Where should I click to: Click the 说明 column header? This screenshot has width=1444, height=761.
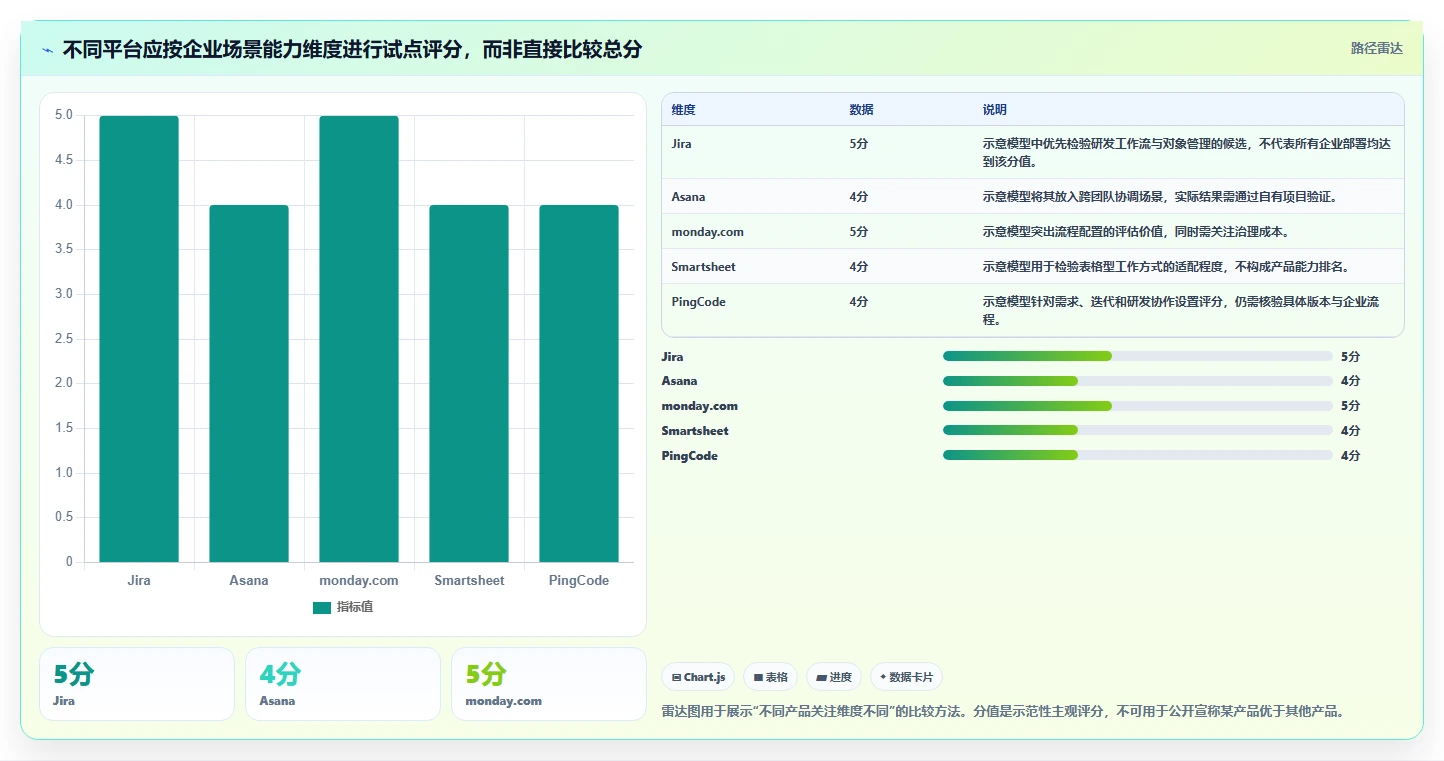click(x=995, y=110)
